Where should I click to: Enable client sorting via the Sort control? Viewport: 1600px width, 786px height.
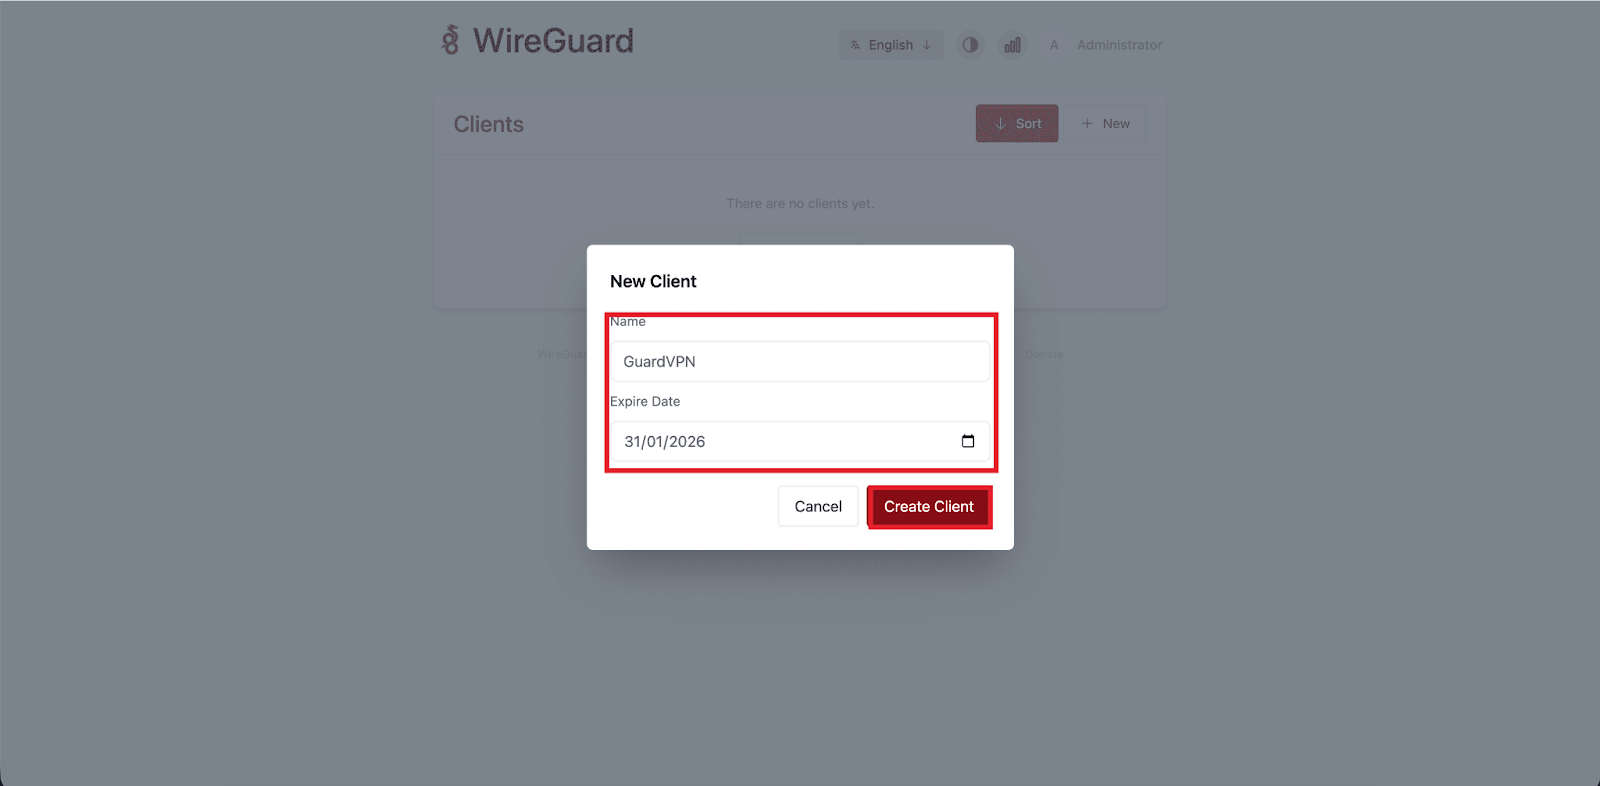point(1016,123)
